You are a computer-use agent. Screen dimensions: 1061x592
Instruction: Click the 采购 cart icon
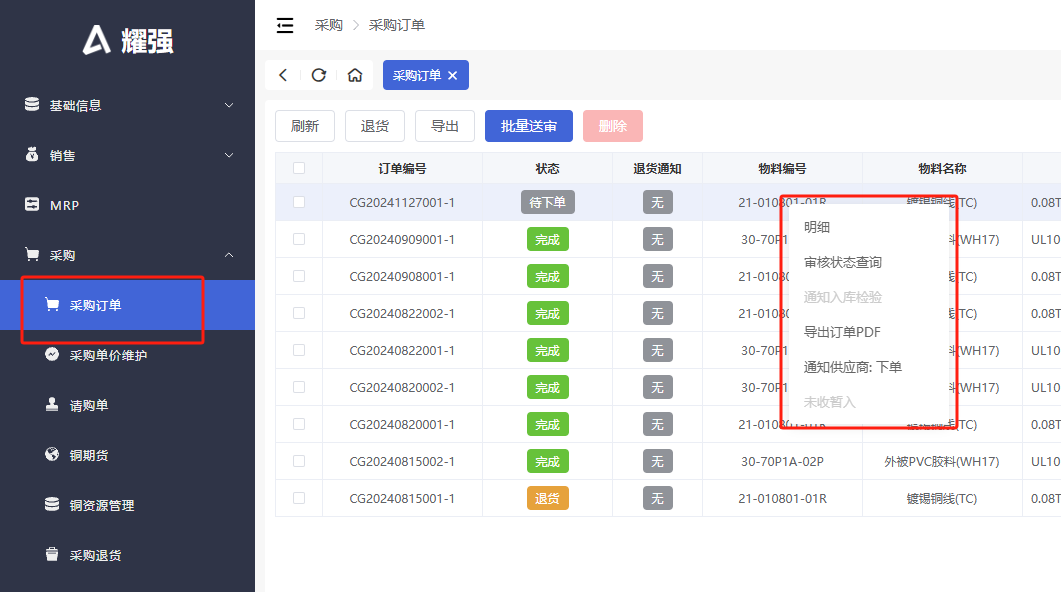[x=32, y=254]
